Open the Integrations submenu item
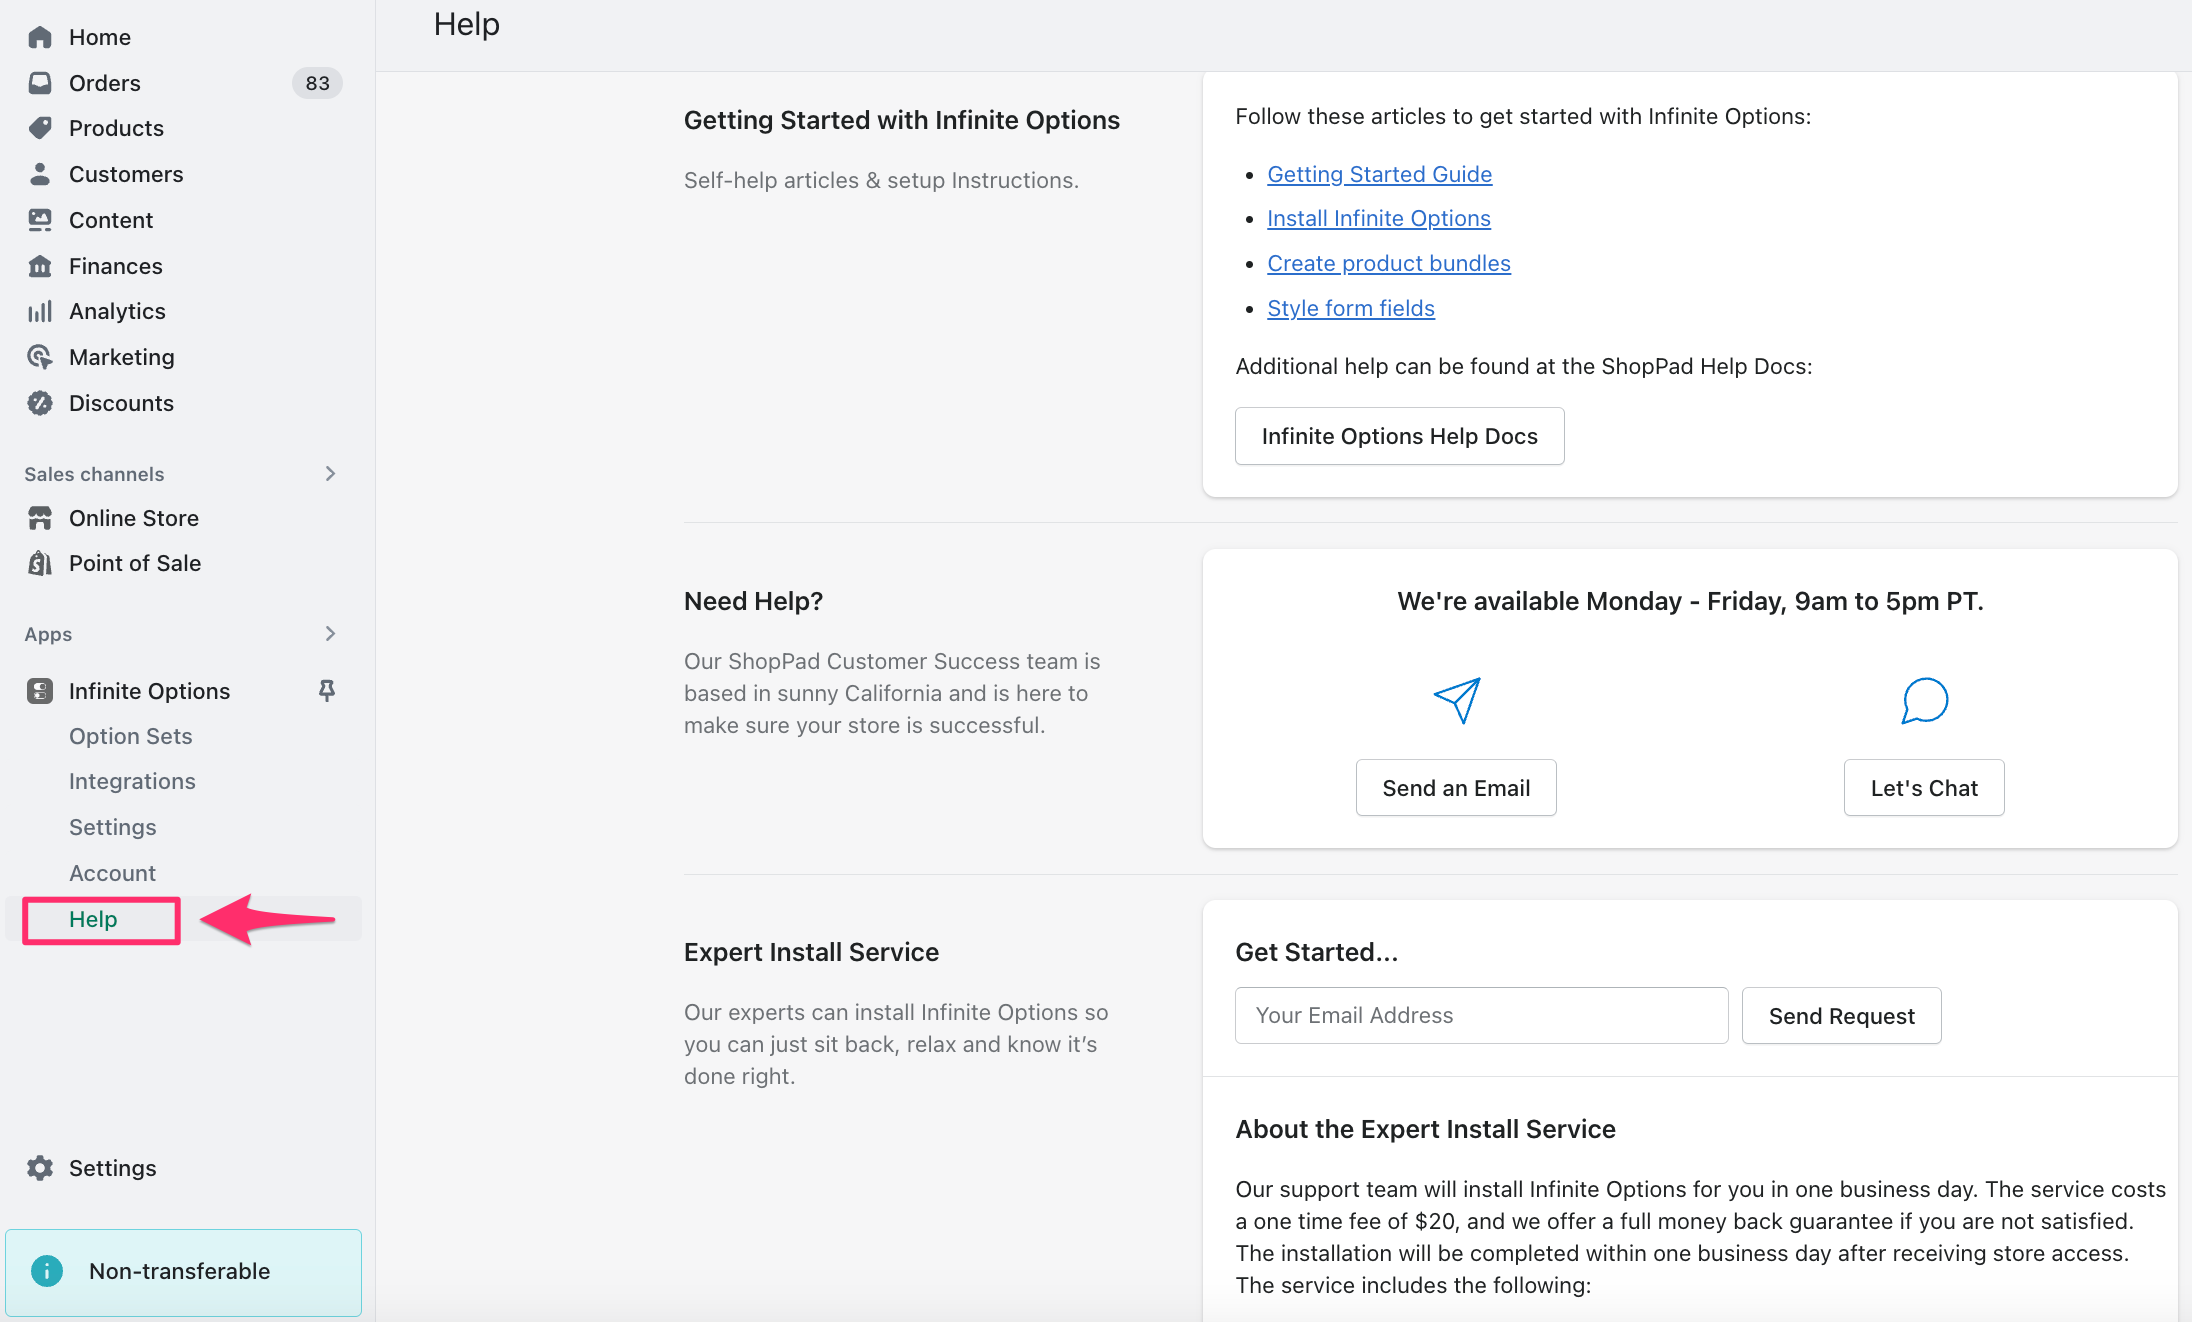Viewport: 2192px width, 1322px height. [132, 781]
